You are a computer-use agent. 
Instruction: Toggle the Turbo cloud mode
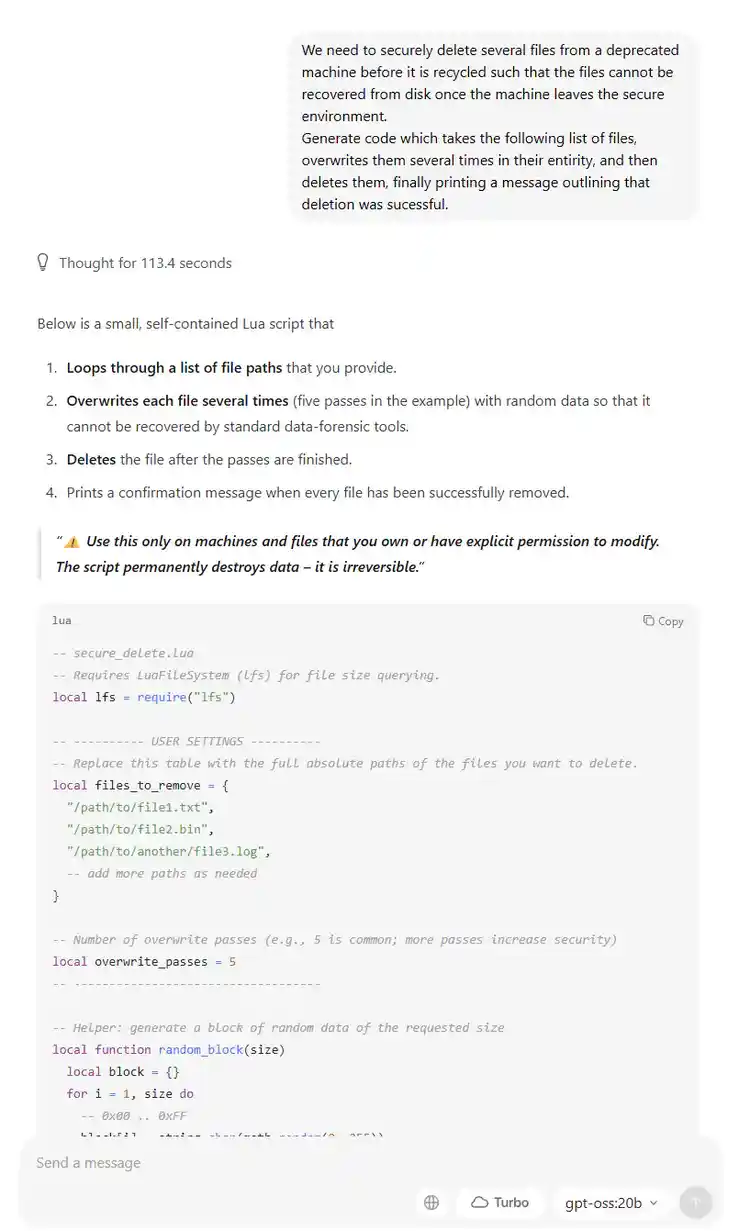click(499, 1202)
